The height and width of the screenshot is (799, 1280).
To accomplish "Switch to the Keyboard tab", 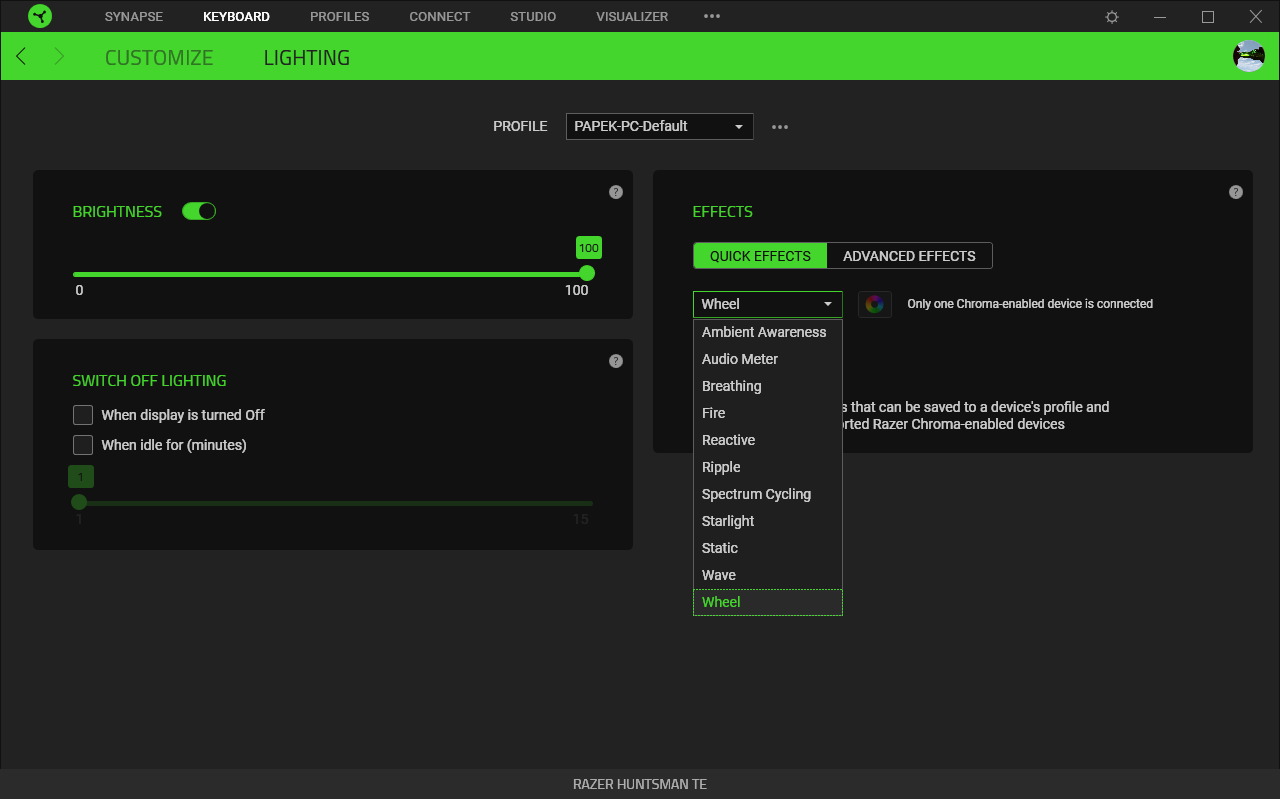I will (x=236, y=17).
